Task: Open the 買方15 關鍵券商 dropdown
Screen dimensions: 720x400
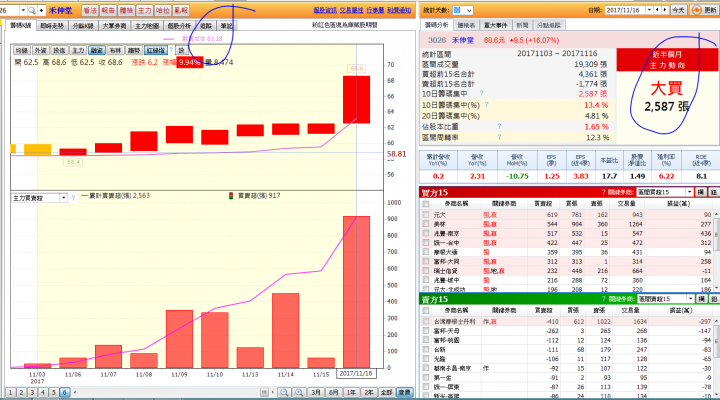Action: click(665, 192)
